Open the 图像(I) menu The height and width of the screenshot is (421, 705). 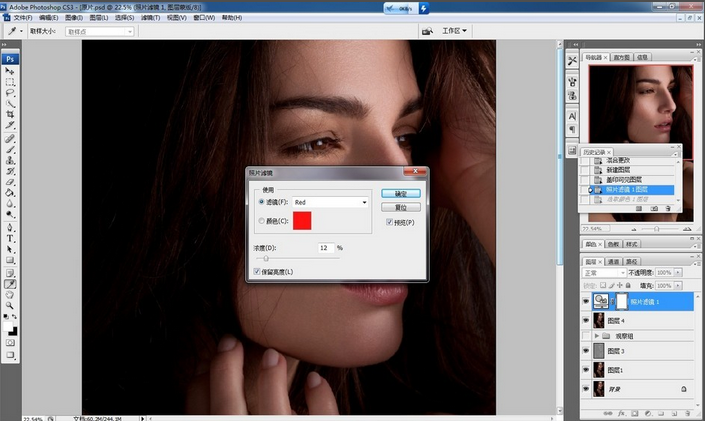click(x=74, y=18)
